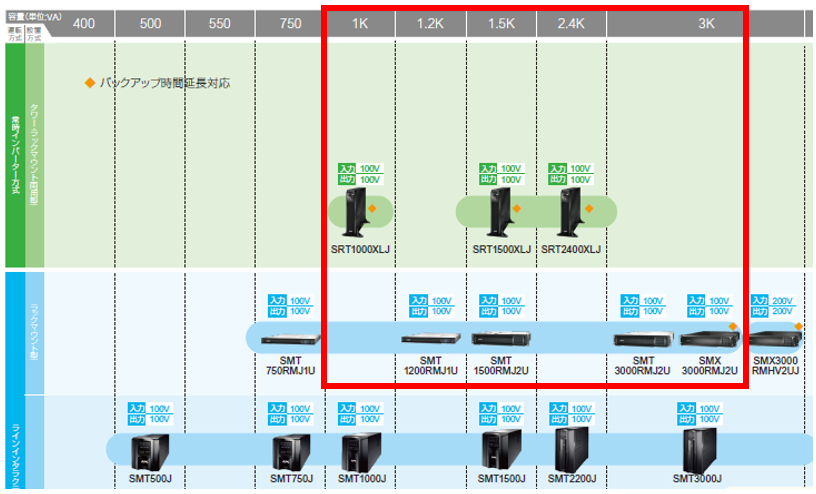
Task: Click the SMT500J UPS image
Action: (x=150, y=452)
